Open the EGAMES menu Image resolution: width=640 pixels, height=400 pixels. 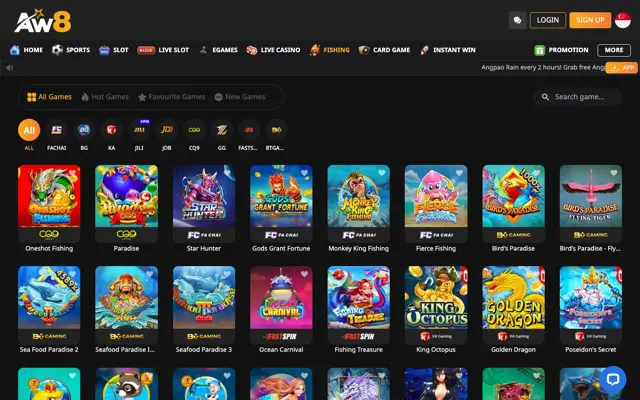click(x=218, y=50)
